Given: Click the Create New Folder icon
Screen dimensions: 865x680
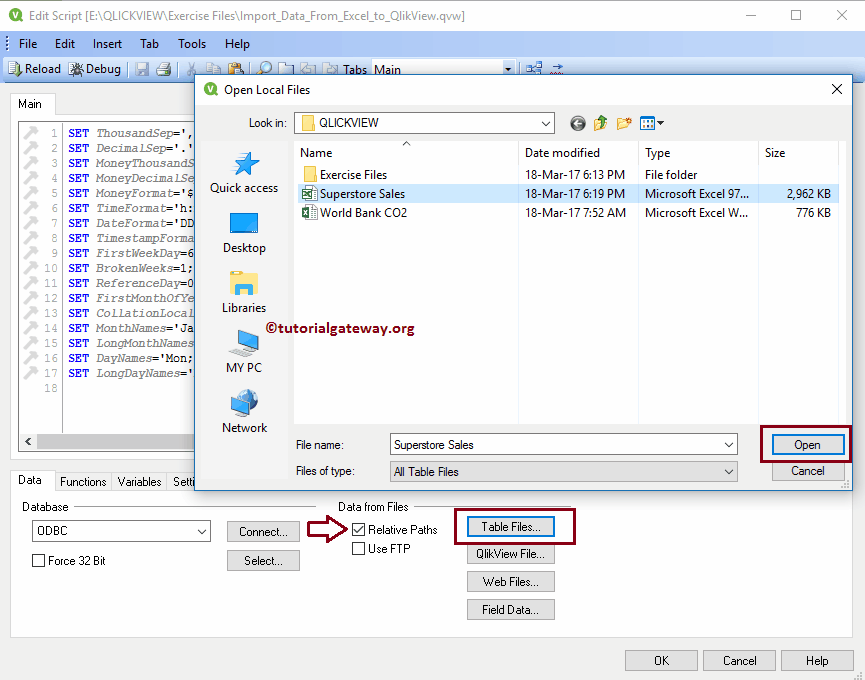Looking at the screenshot, I should tap(623, 123).
